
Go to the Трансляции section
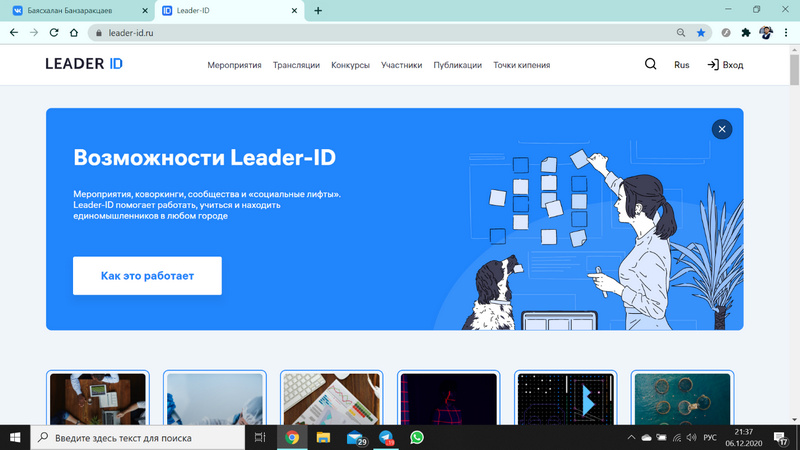pyautogui.click(x=296, y=65)
